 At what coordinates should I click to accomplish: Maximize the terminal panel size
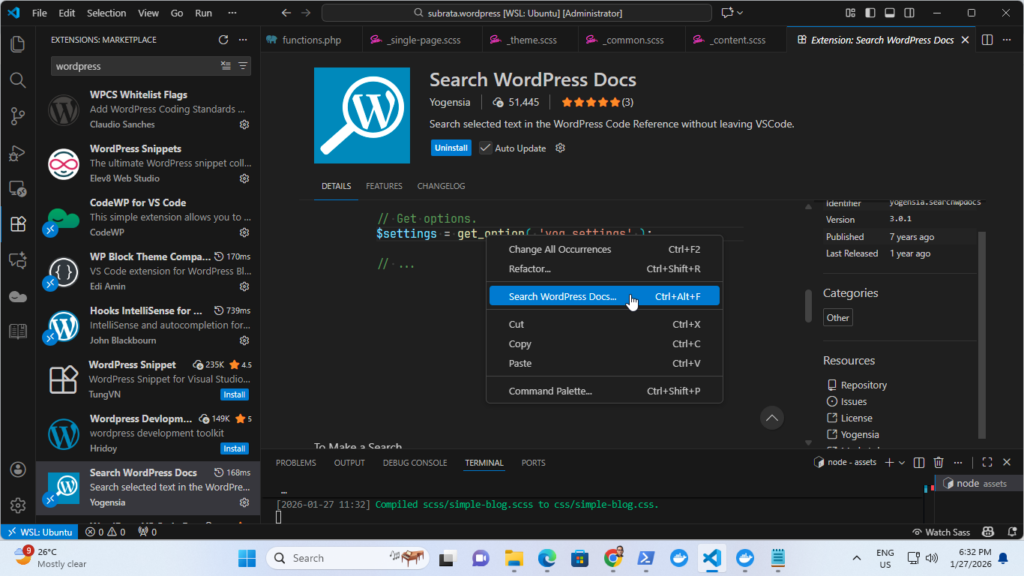pyautogui.click(x=986, y=462)
